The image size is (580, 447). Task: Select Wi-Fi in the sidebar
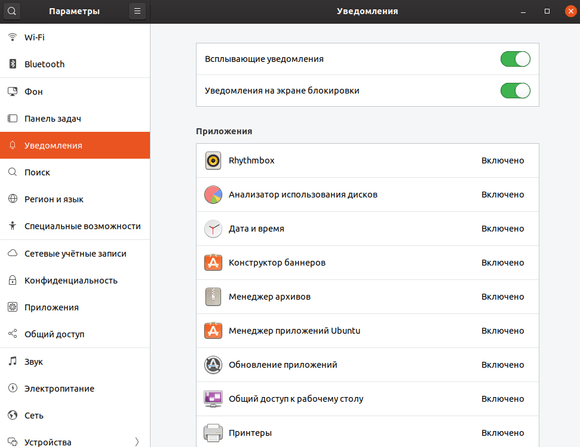75,37
